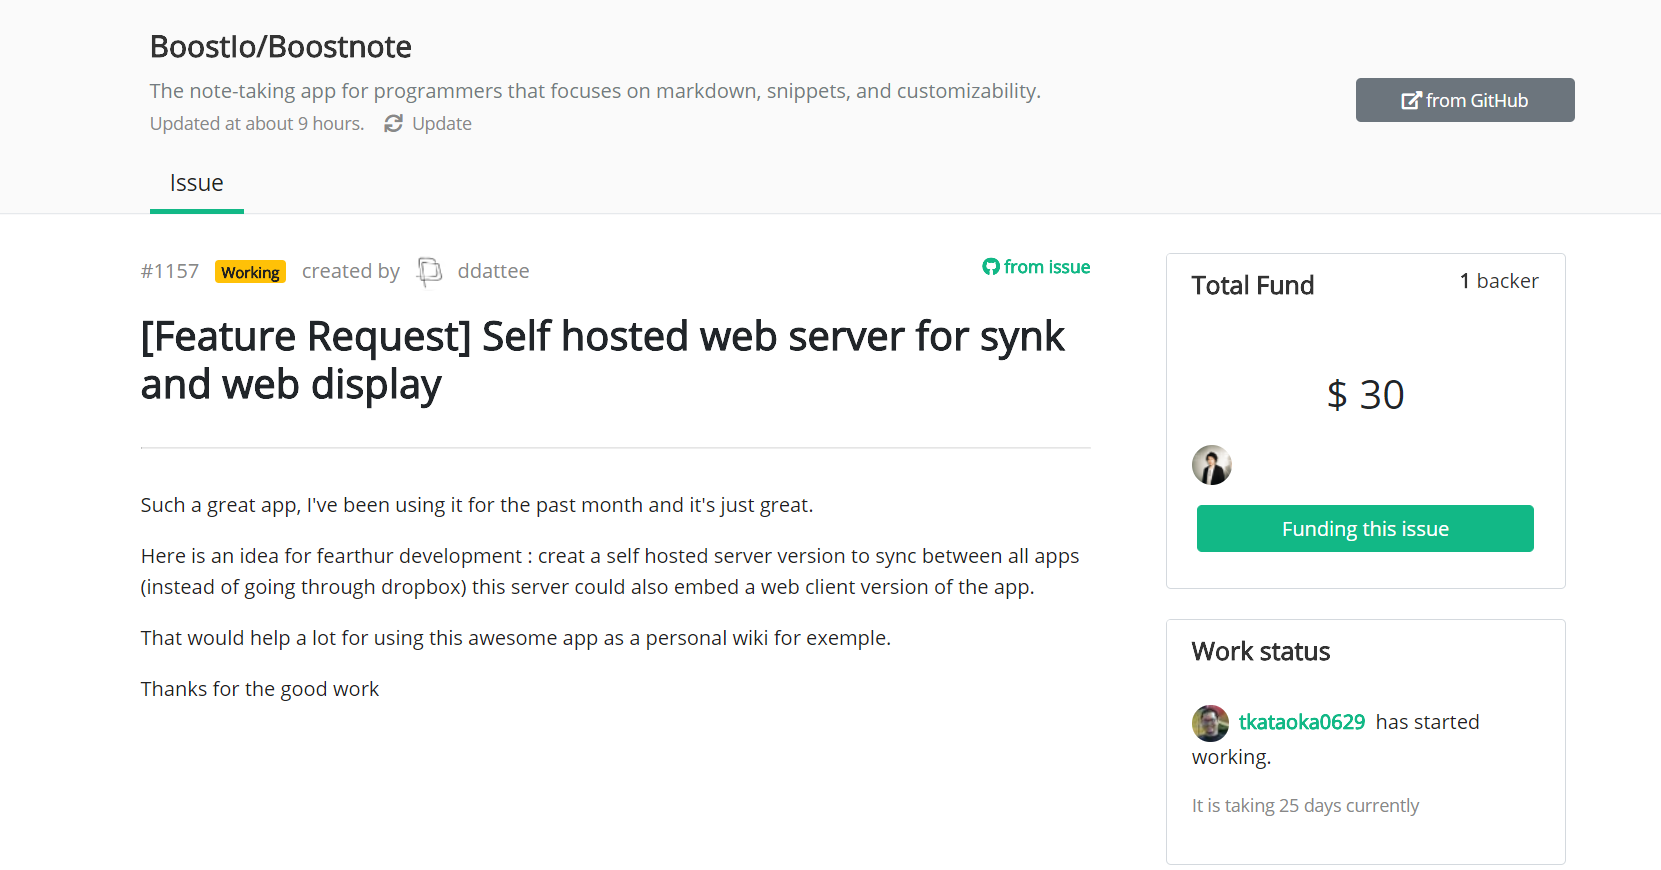Click the Working status badge
Image resolution: width=1661 pixels, height=870 pixels.
pos(250,272)
